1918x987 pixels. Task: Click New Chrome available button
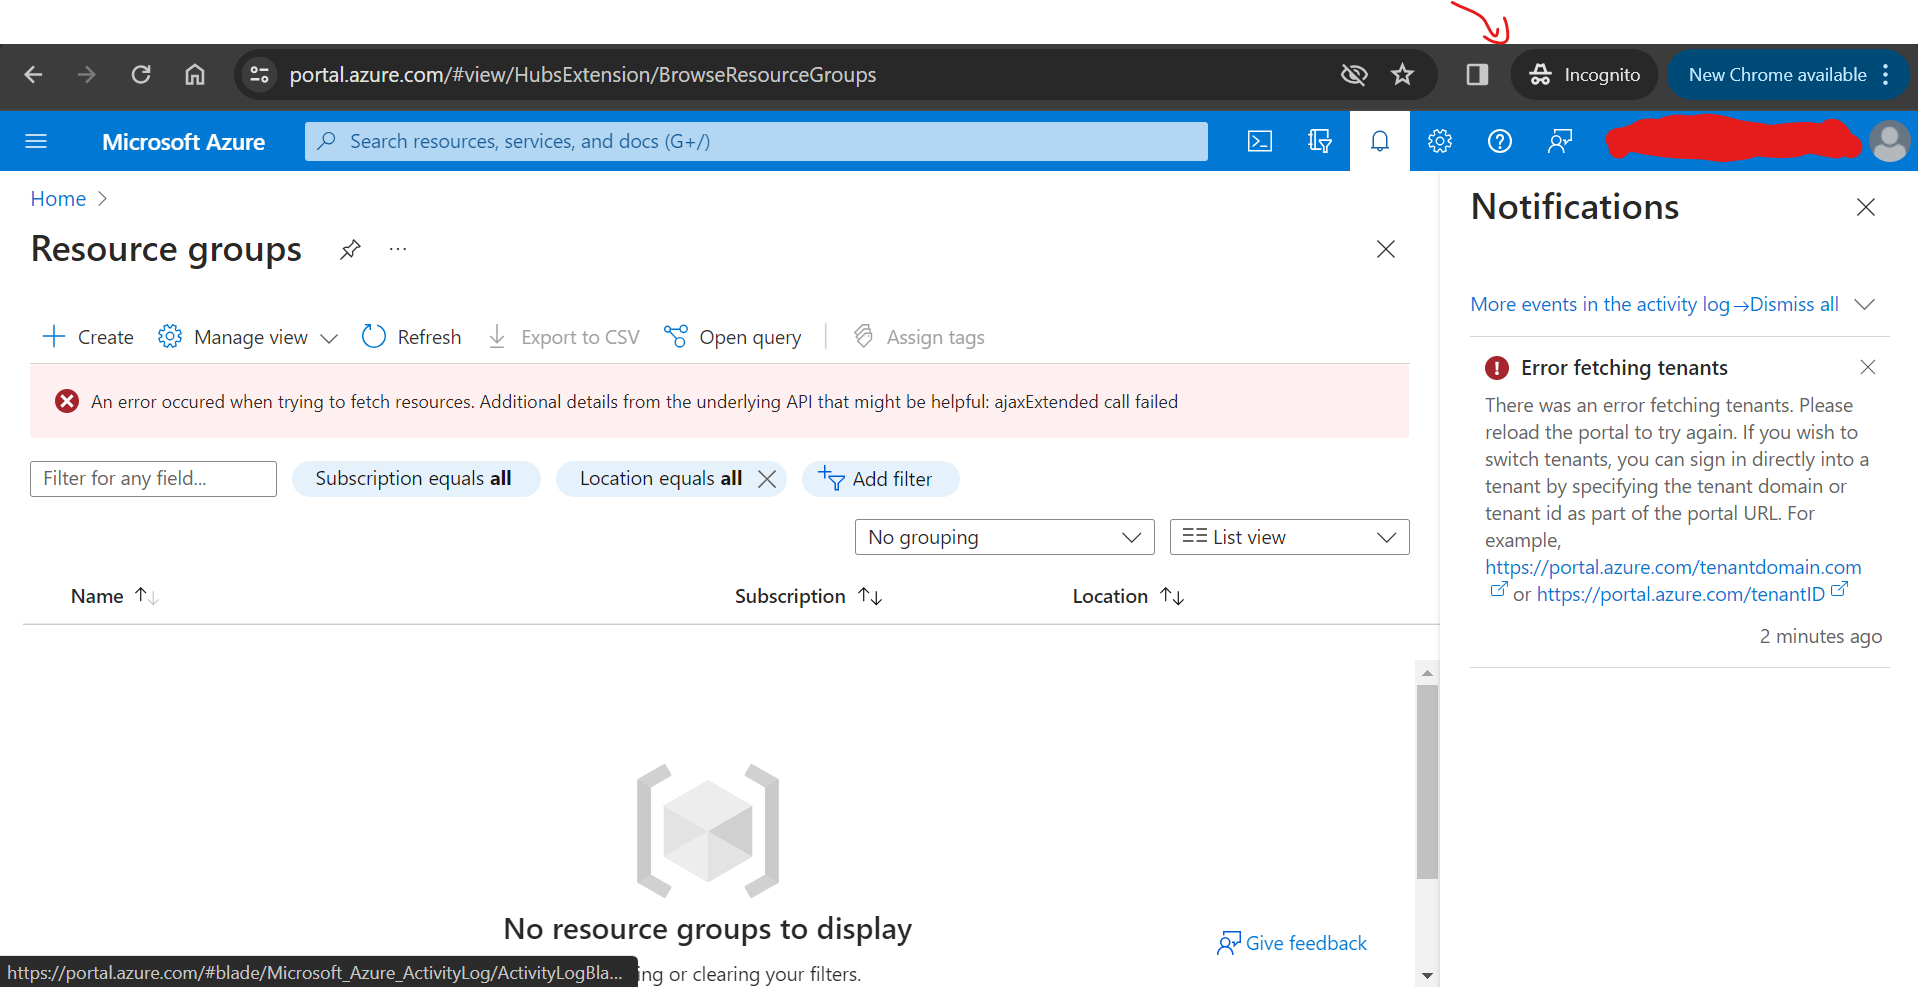[x=1777, y=75]
